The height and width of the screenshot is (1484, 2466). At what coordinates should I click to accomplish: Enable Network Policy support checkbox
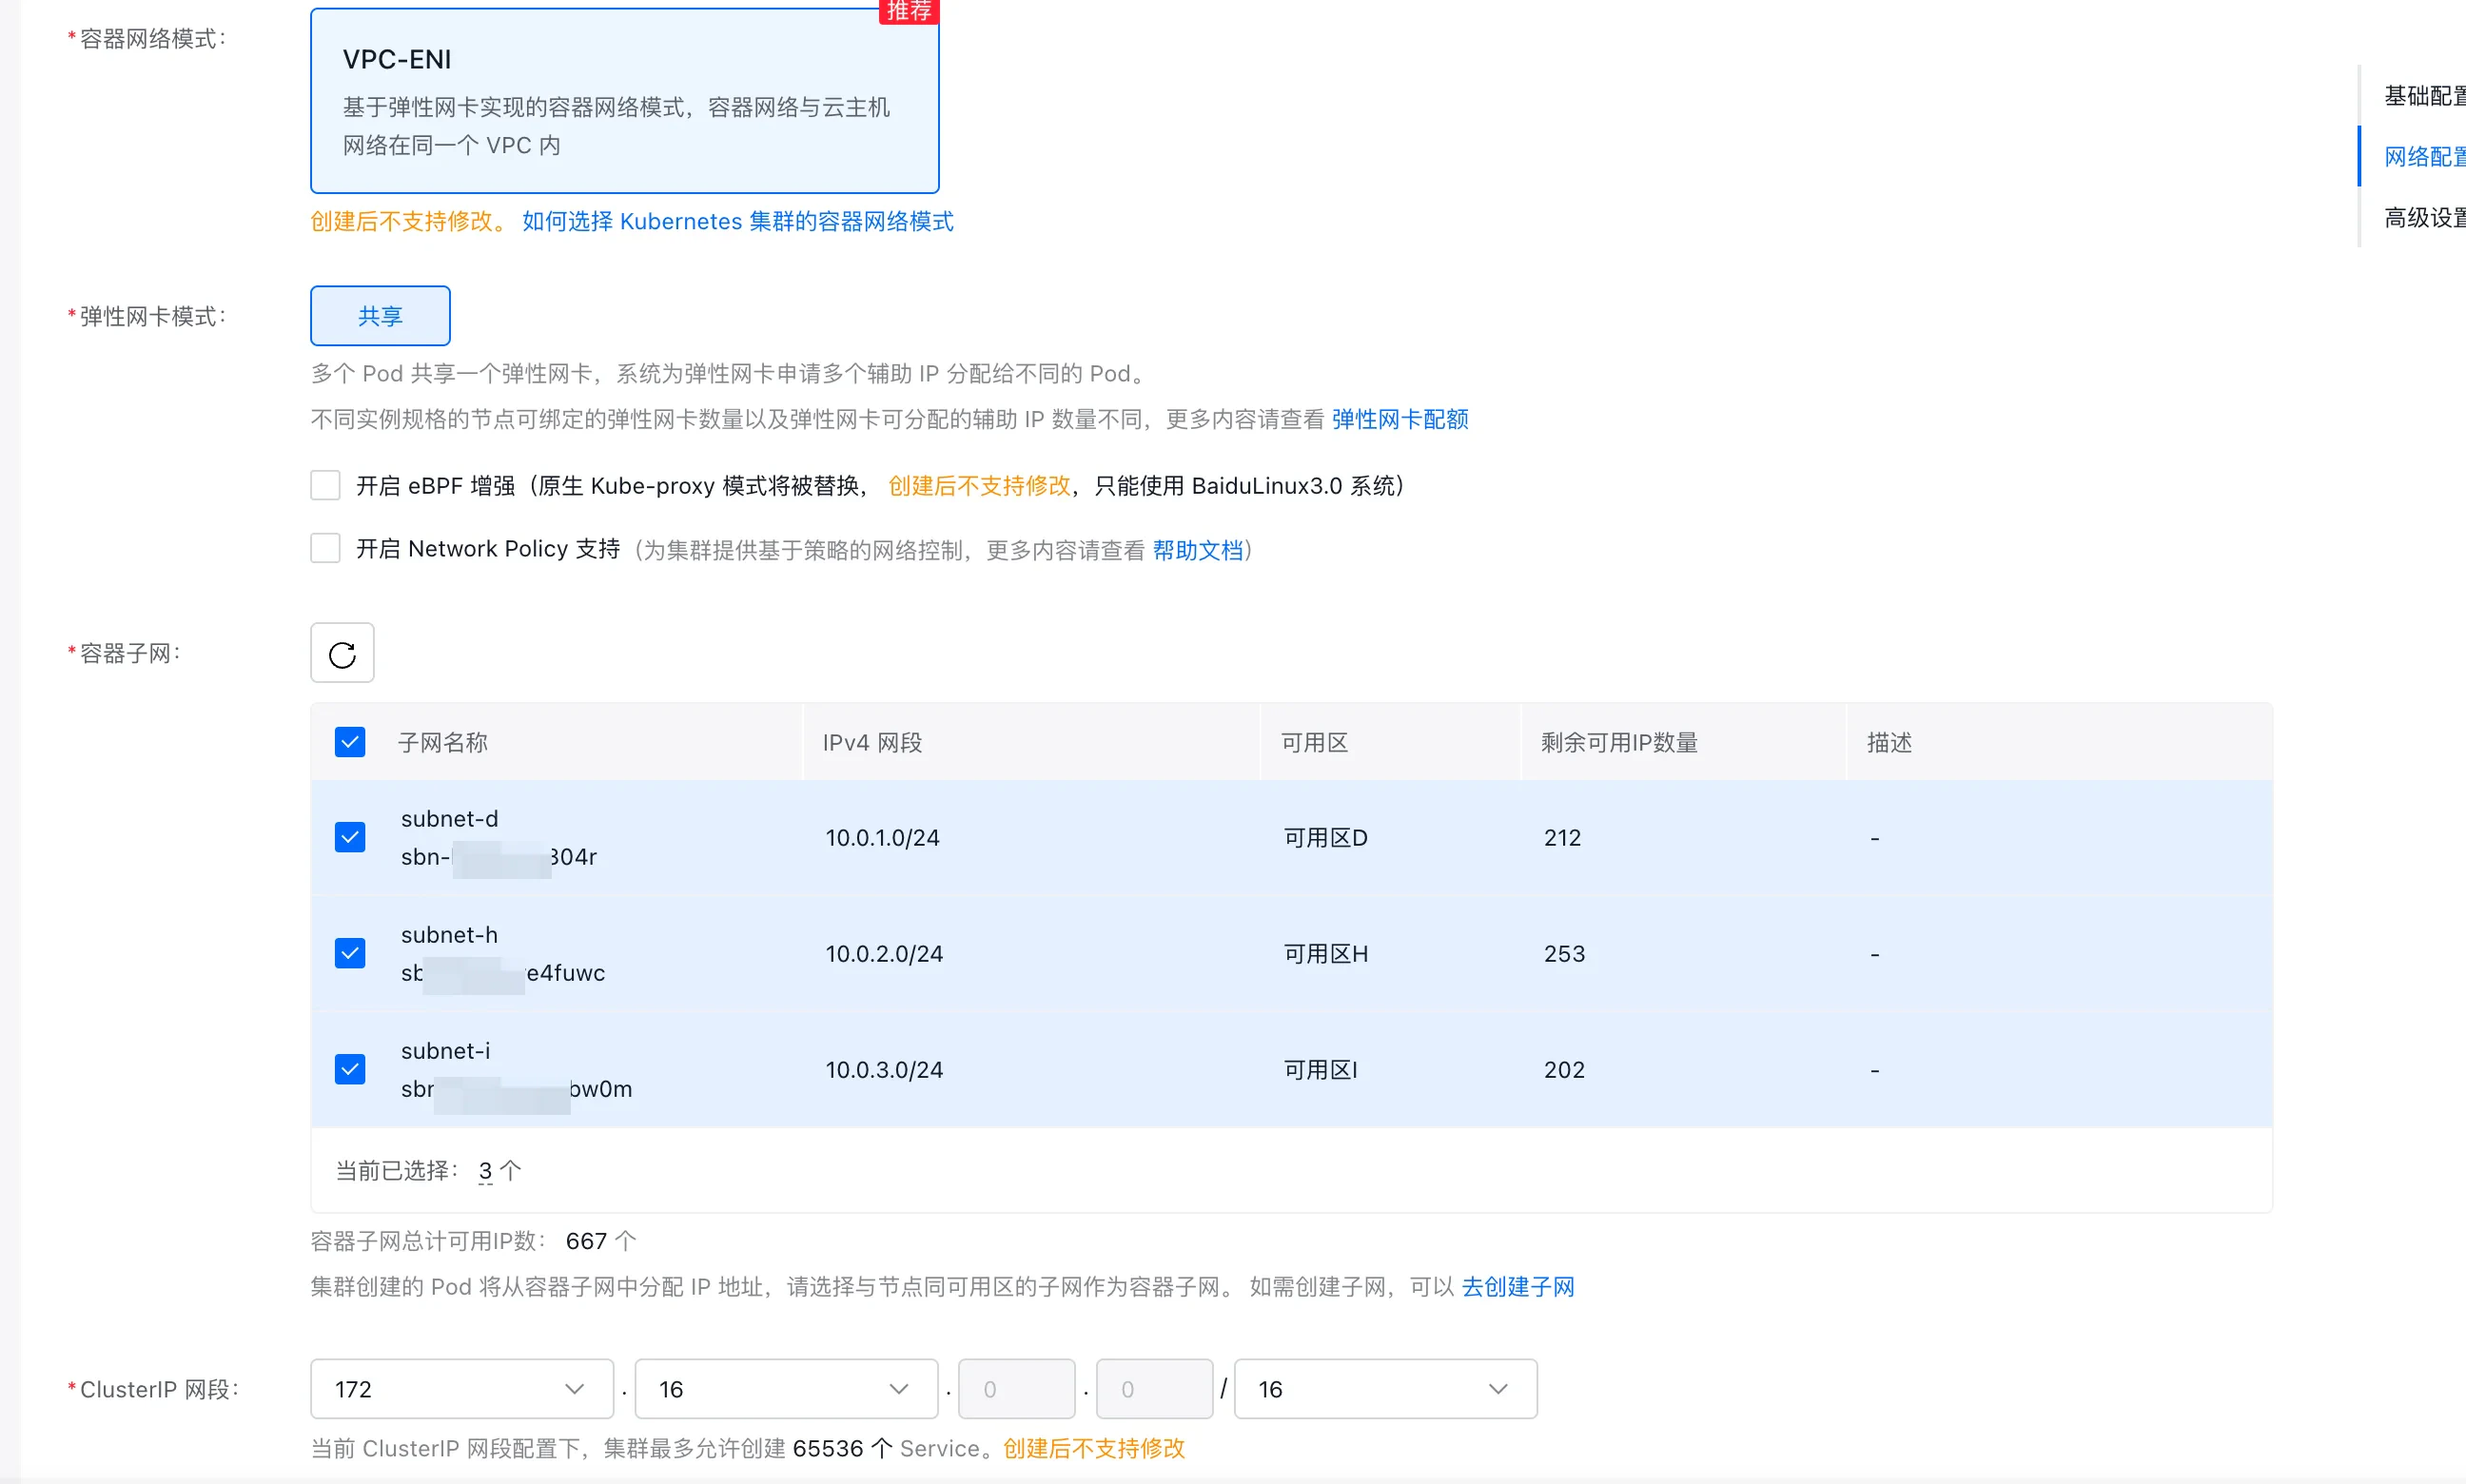click(325, 548)
